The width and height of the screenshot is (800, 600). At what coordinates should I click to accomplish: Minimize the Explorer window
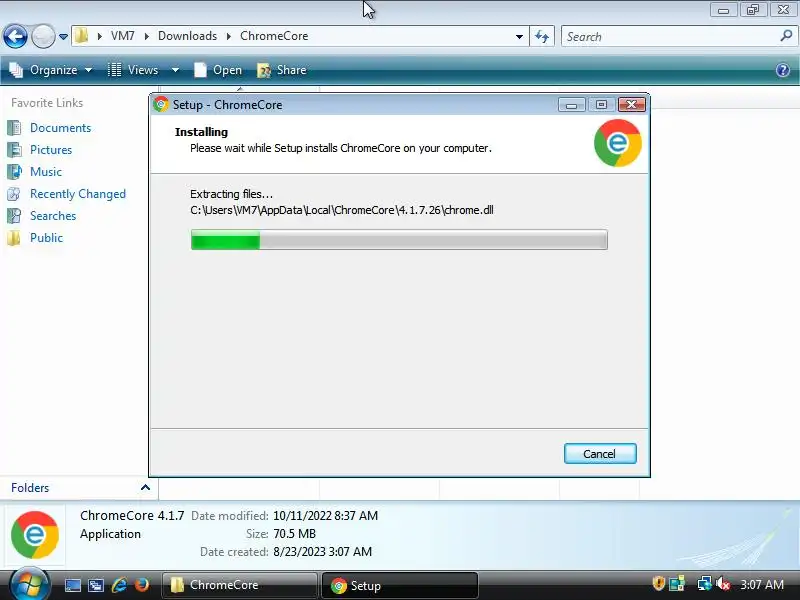(x=723, y=10)
